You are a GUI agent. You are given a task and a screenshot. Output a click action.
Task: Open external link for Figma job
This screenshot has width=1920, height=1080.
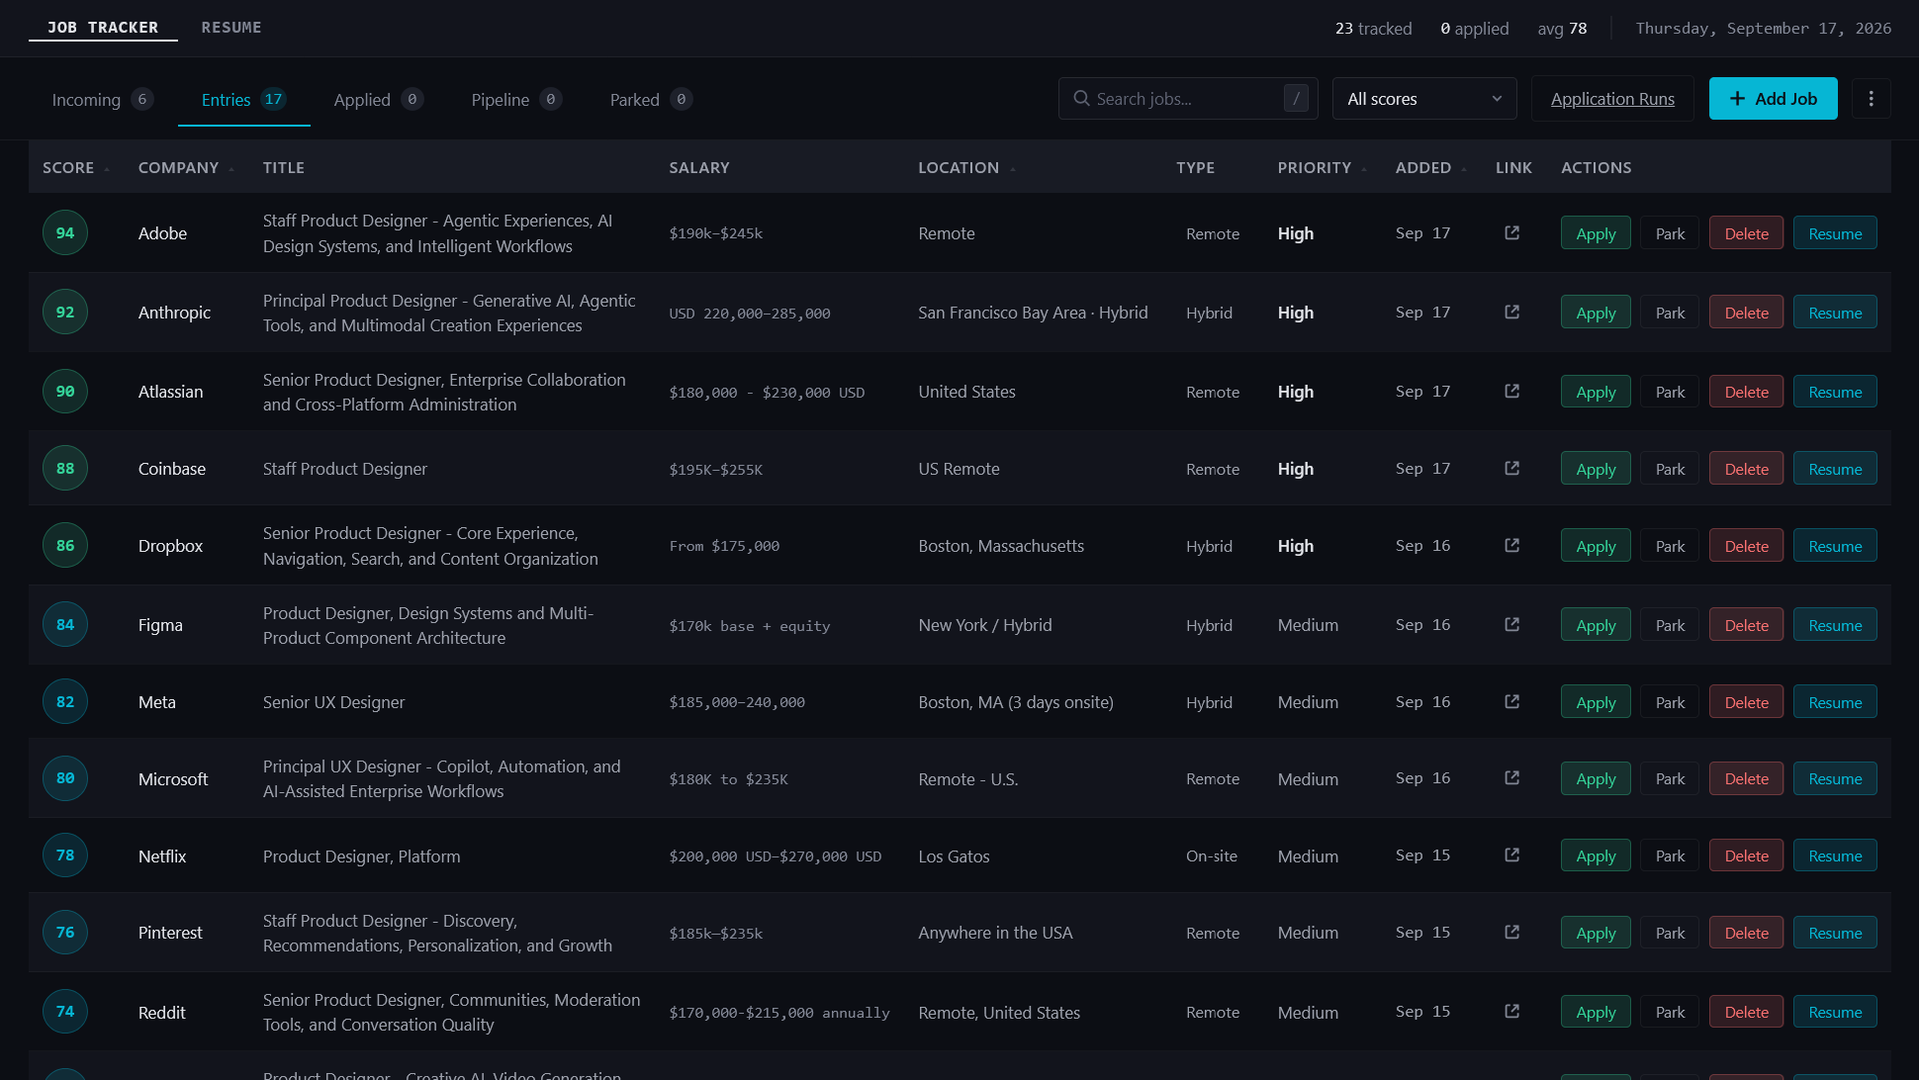[1512, 624]
